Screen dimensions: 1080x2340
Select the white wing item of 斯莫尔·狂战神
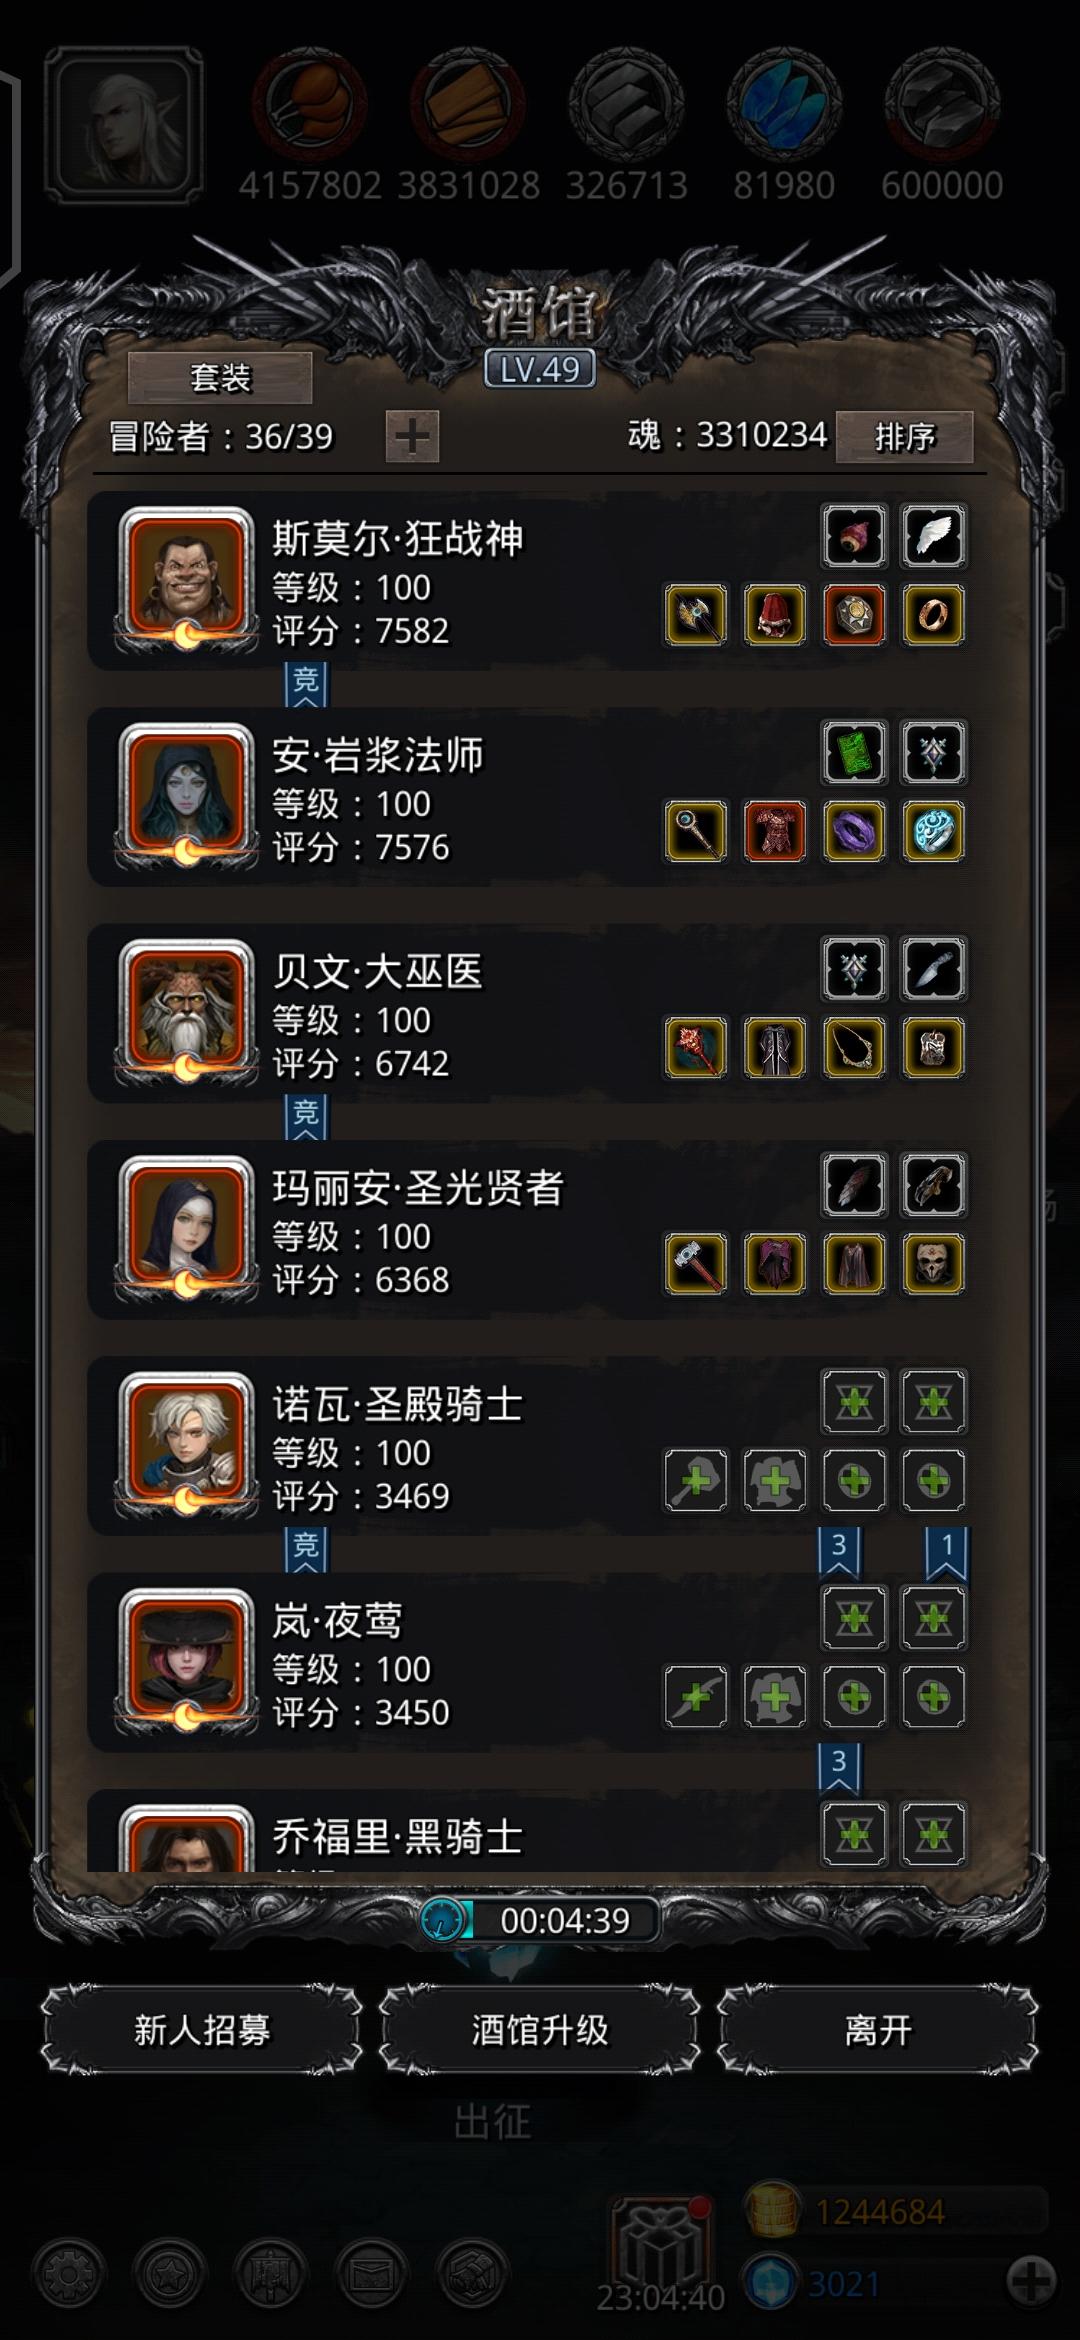pos(933,536)
